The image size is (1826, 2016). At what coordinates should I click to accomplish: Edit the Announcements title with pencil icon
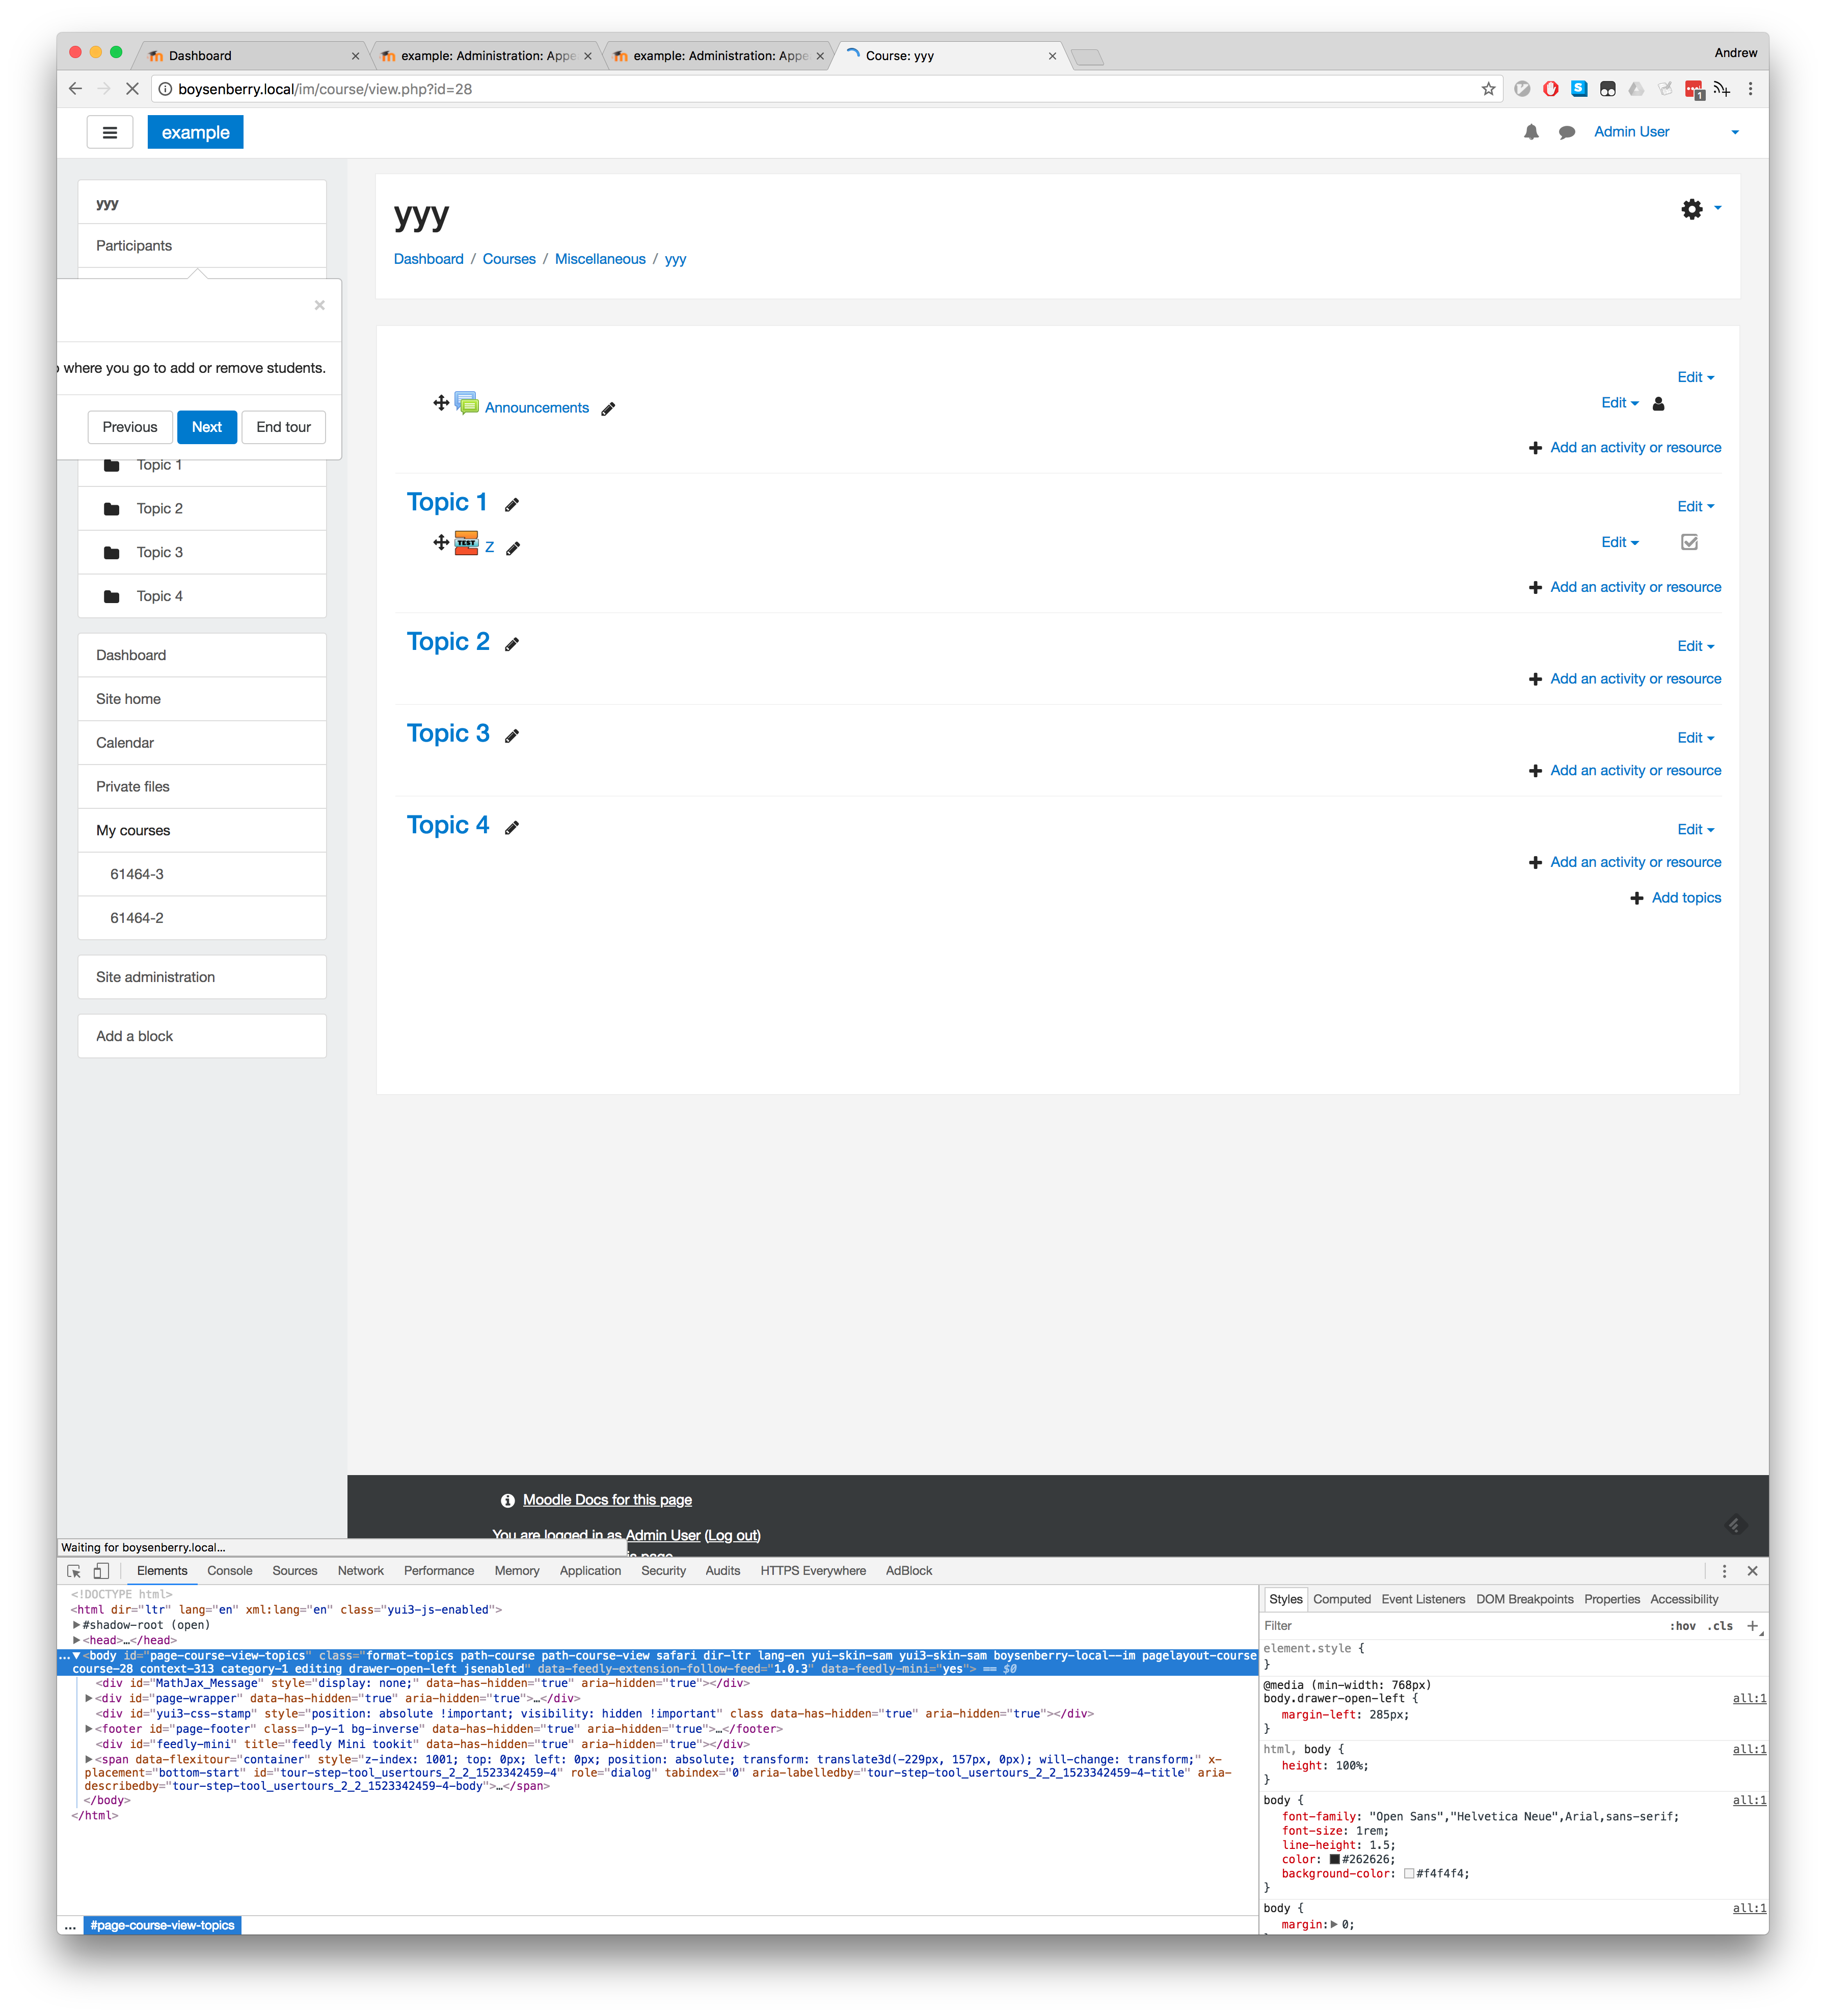608,408
